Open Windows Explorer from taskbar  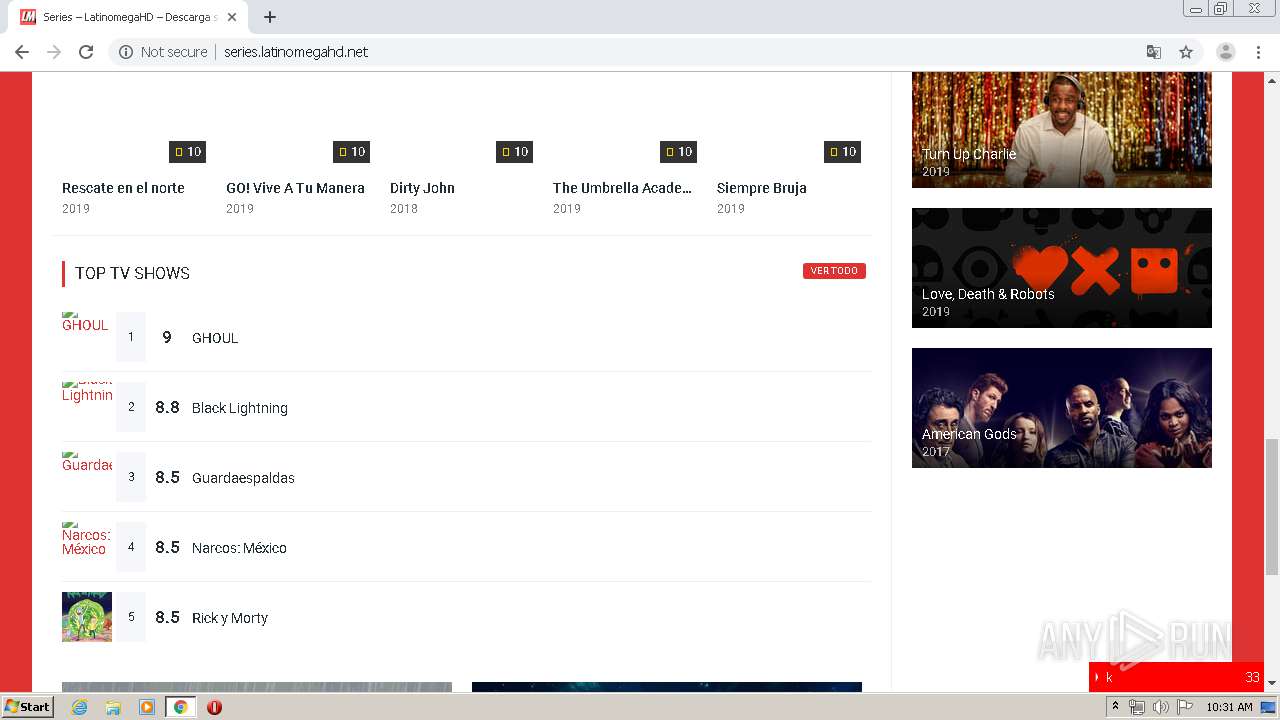coord(113,707)
